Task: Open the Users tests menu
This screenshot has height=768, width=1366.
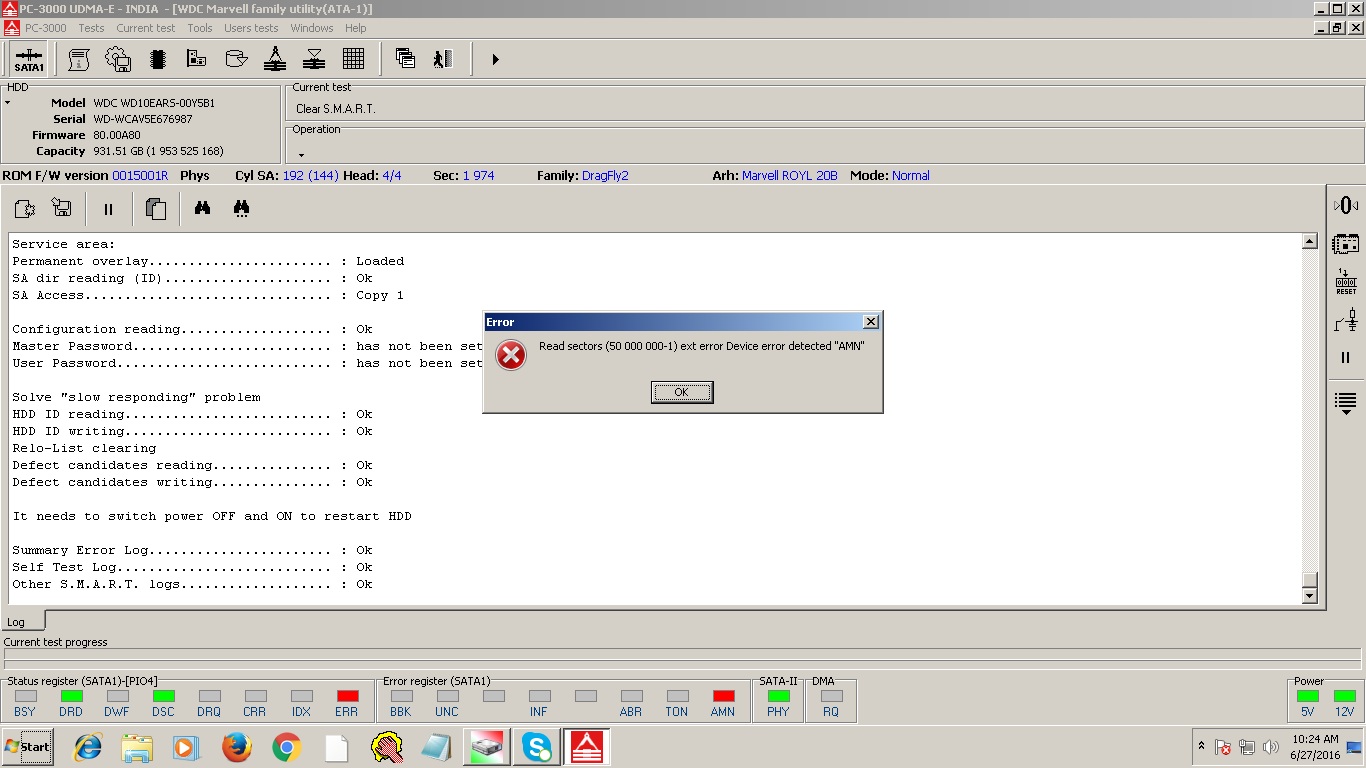Action: tap(251, 28)
